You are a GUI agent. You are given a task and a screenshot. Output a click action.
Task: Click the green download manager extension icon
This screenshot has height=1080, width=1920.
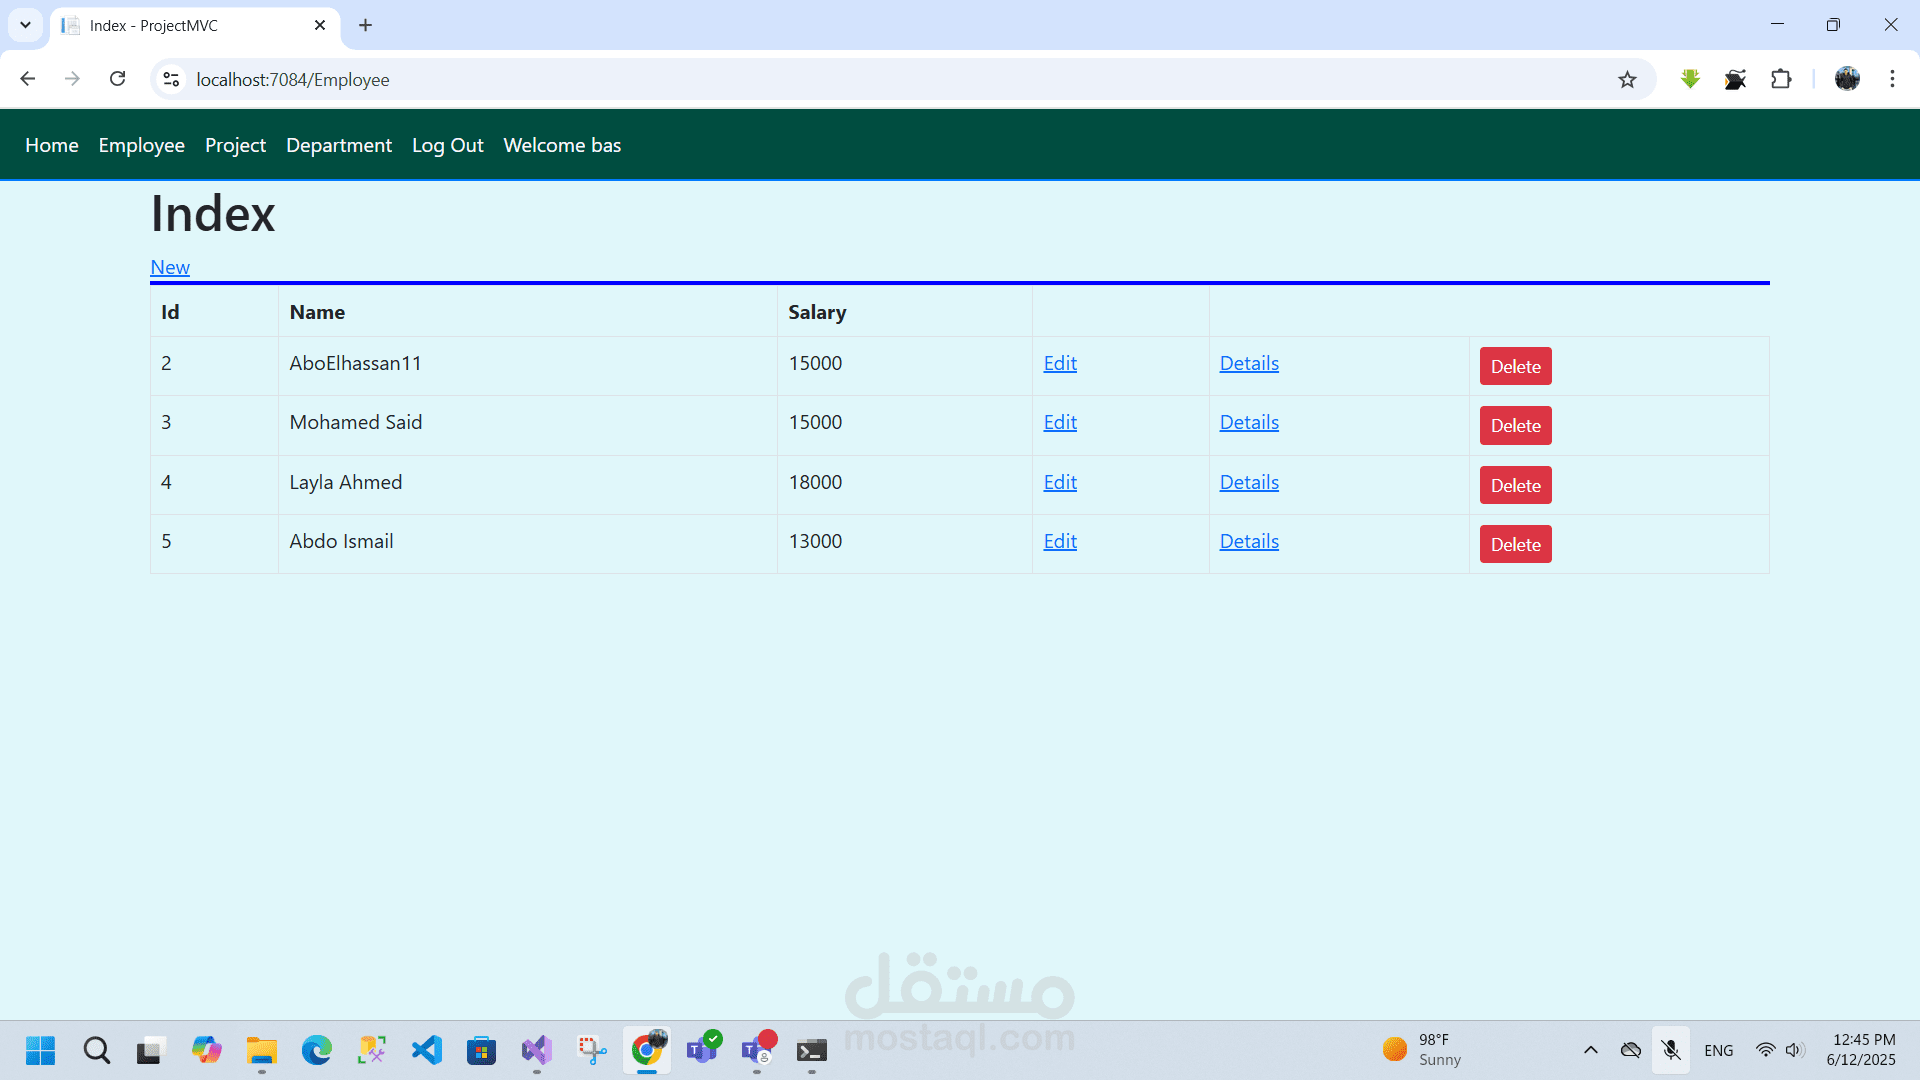coord(1690,79)
